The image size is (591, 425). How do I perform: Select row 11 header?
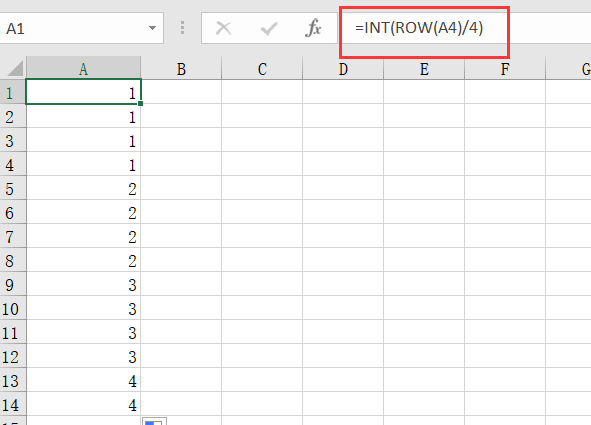pyautogui.click(x=13, y=332)
